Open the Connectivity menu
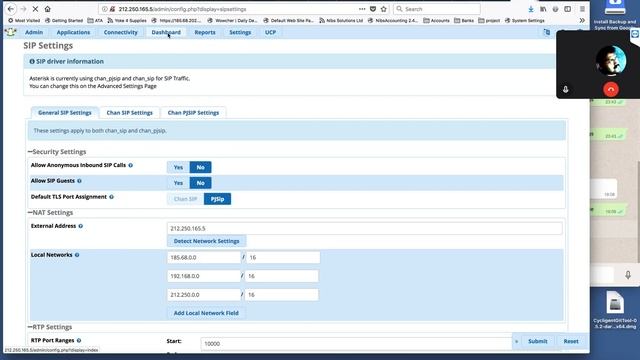The image size is (640, 360). (120, 32)
